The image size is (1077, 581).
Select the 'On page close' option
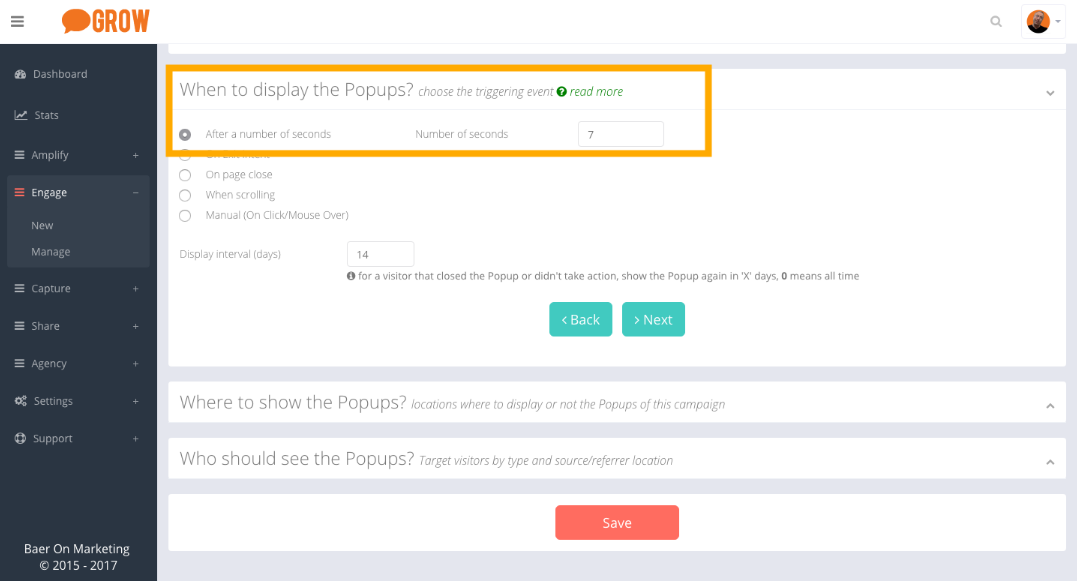coord(185,175)
